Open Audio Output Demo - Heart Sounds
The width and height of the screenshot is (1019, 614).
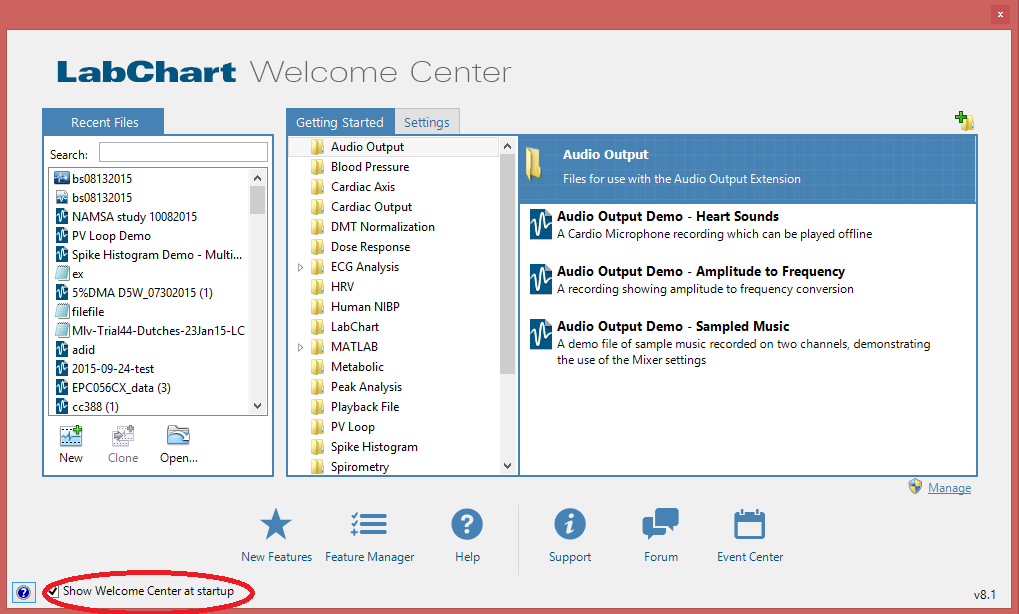point(667,216)
